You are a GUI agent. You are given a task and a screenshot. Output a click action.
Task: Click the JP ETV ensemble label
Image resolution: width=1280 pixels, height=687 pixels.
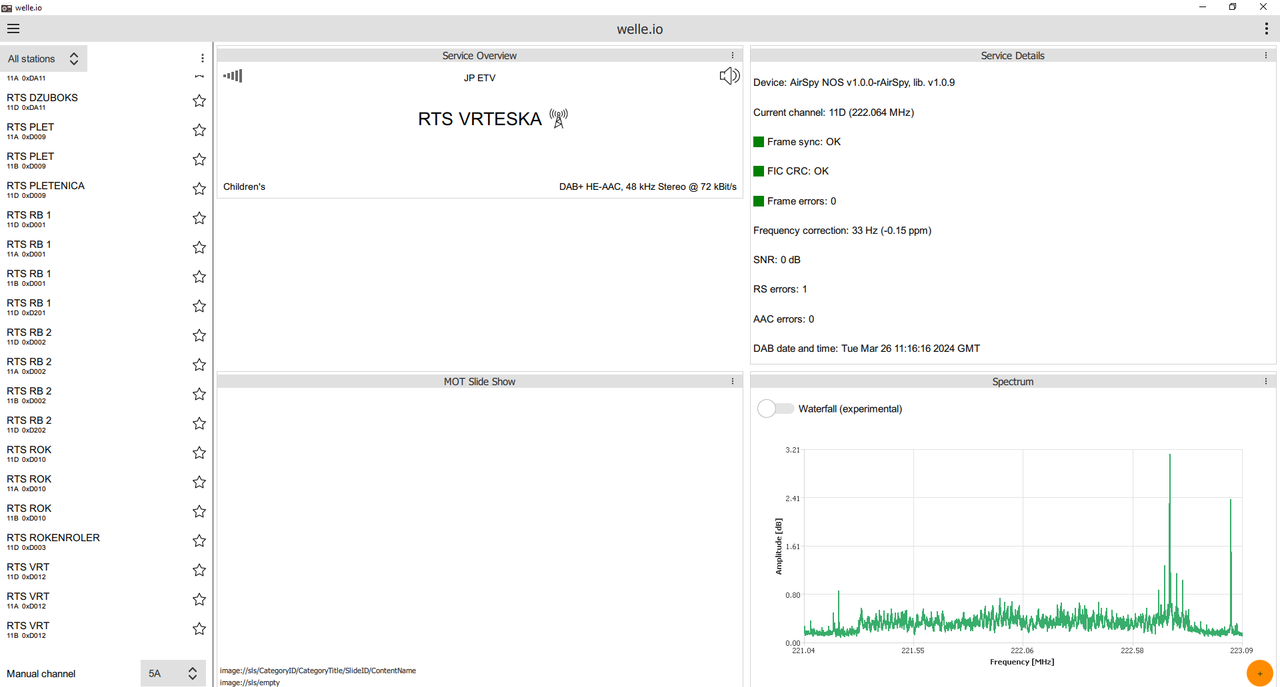480,77
